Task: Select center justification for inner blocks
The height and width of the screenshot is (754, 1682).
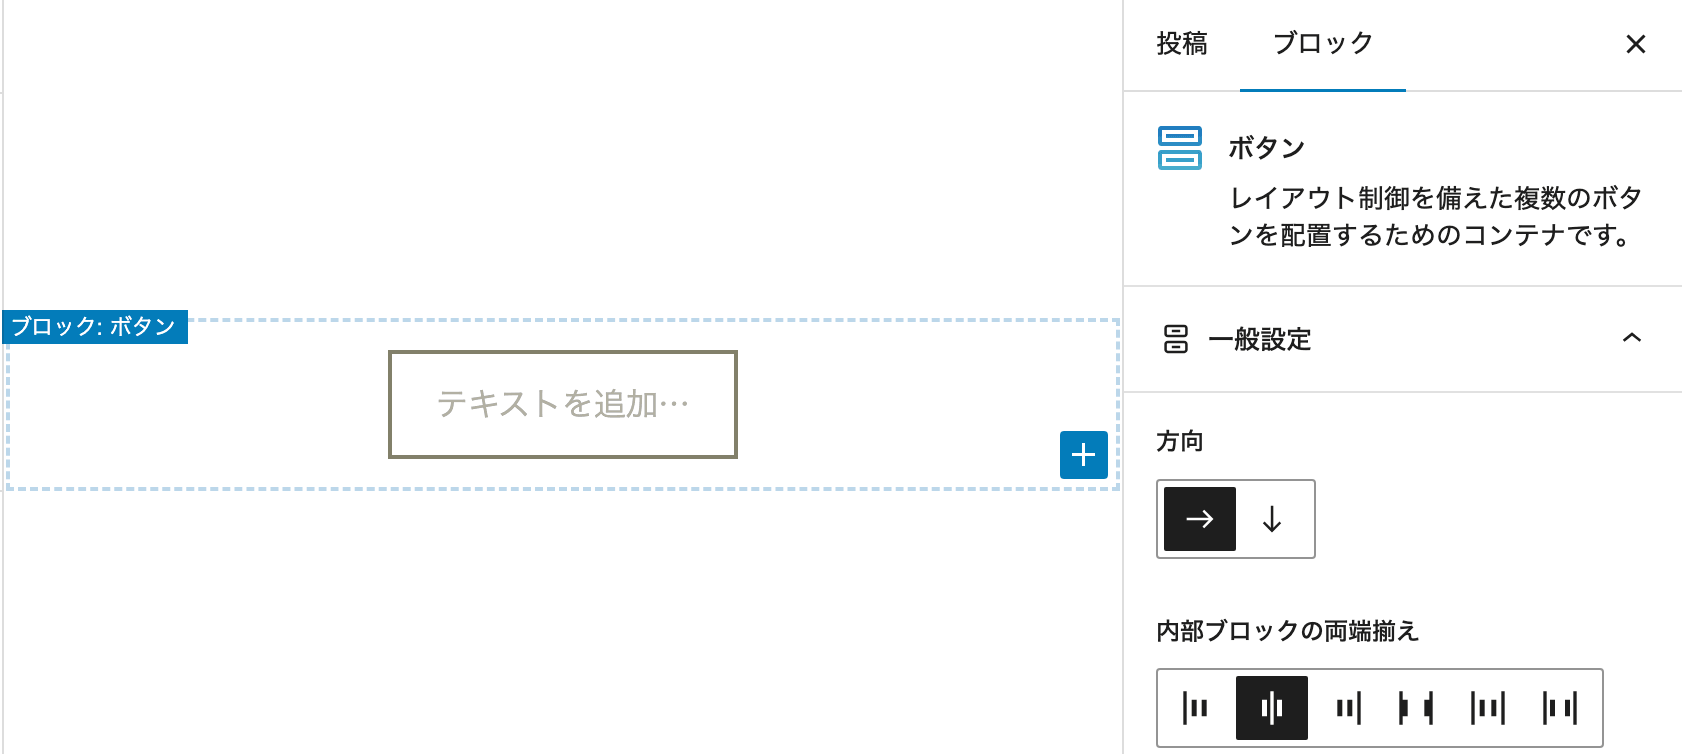Action: pos(1272,708)
